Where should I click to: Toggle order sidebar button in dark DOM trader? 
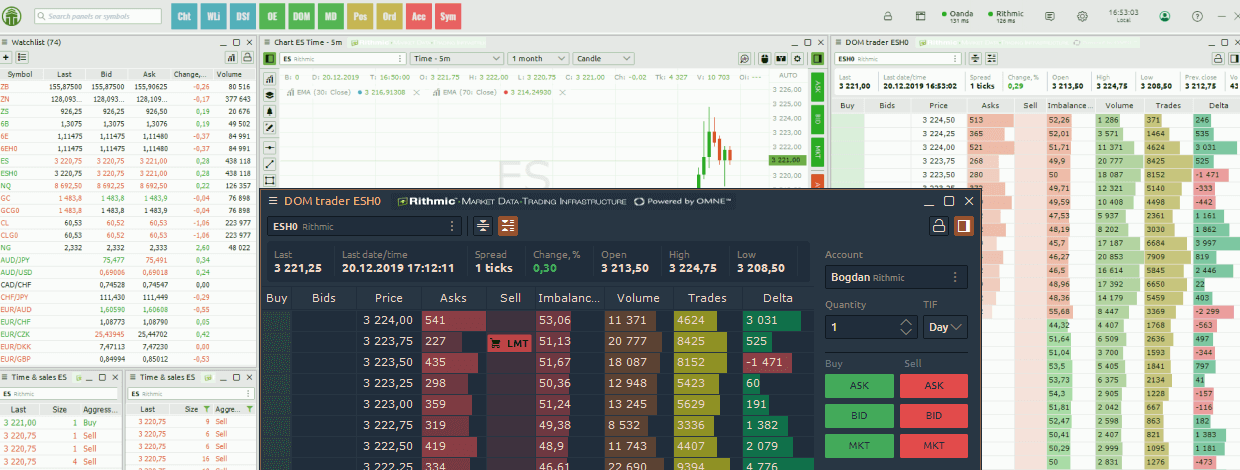[963, 225]
